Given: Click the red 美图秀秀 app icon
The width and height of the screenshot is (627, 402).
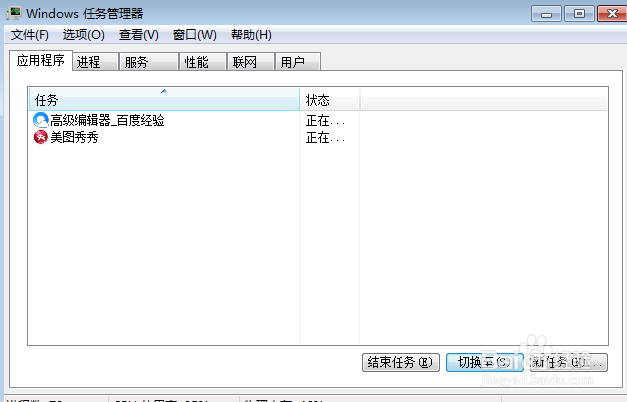Looking at the screenshot, I should (40, 137).
